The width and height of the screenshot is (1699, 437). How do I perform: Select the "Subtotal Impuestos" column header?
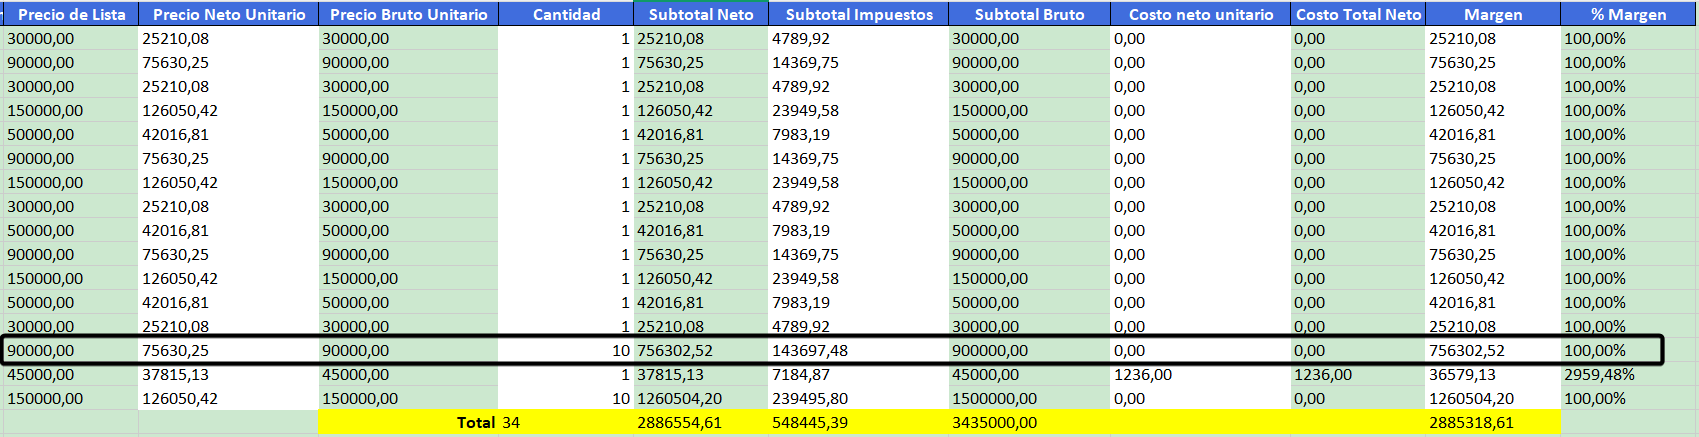[859, 14]
